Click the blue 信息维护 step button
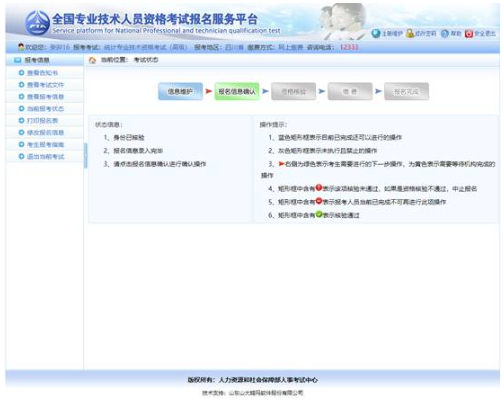The width and height of the screenshot is (504, 401). point(180,91)
